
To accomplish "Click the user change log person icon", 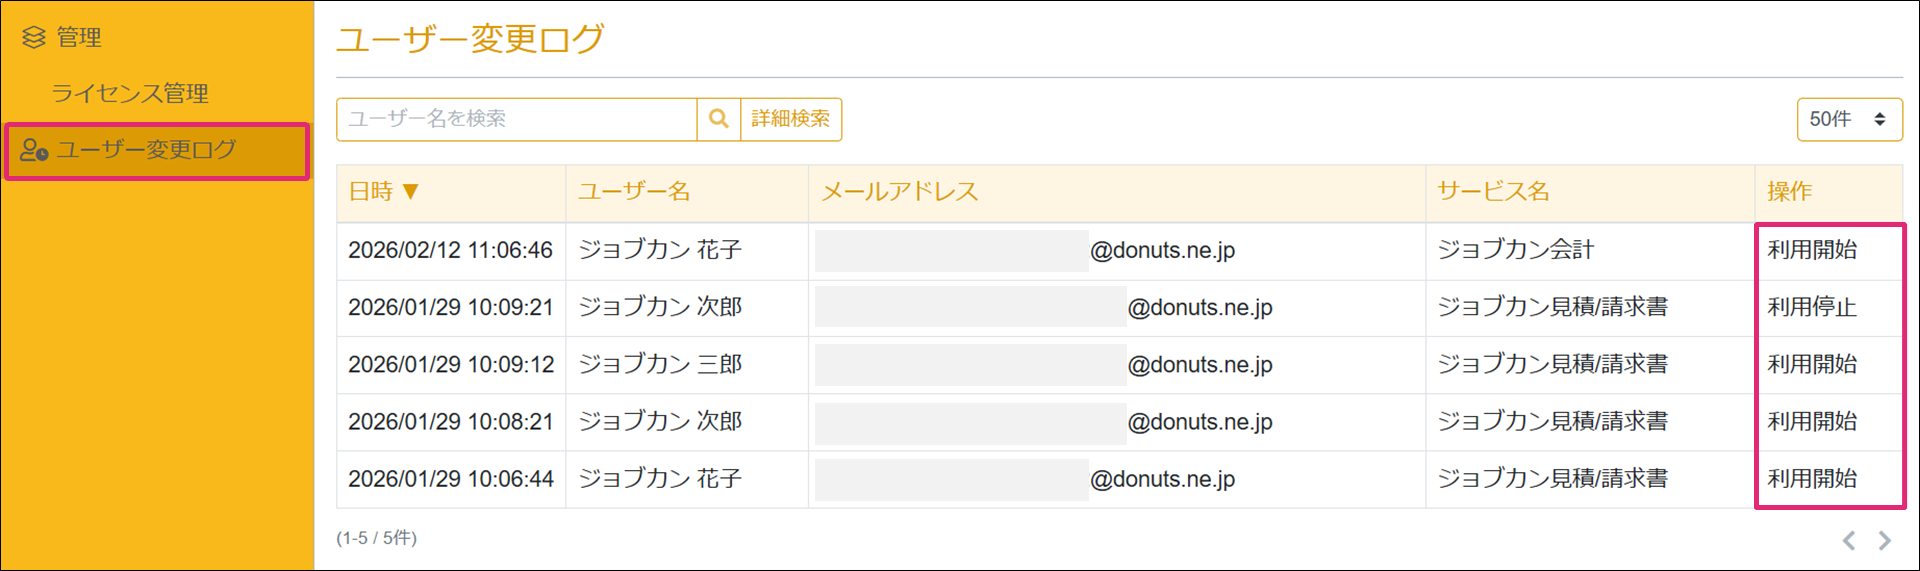I will [34, 150].
